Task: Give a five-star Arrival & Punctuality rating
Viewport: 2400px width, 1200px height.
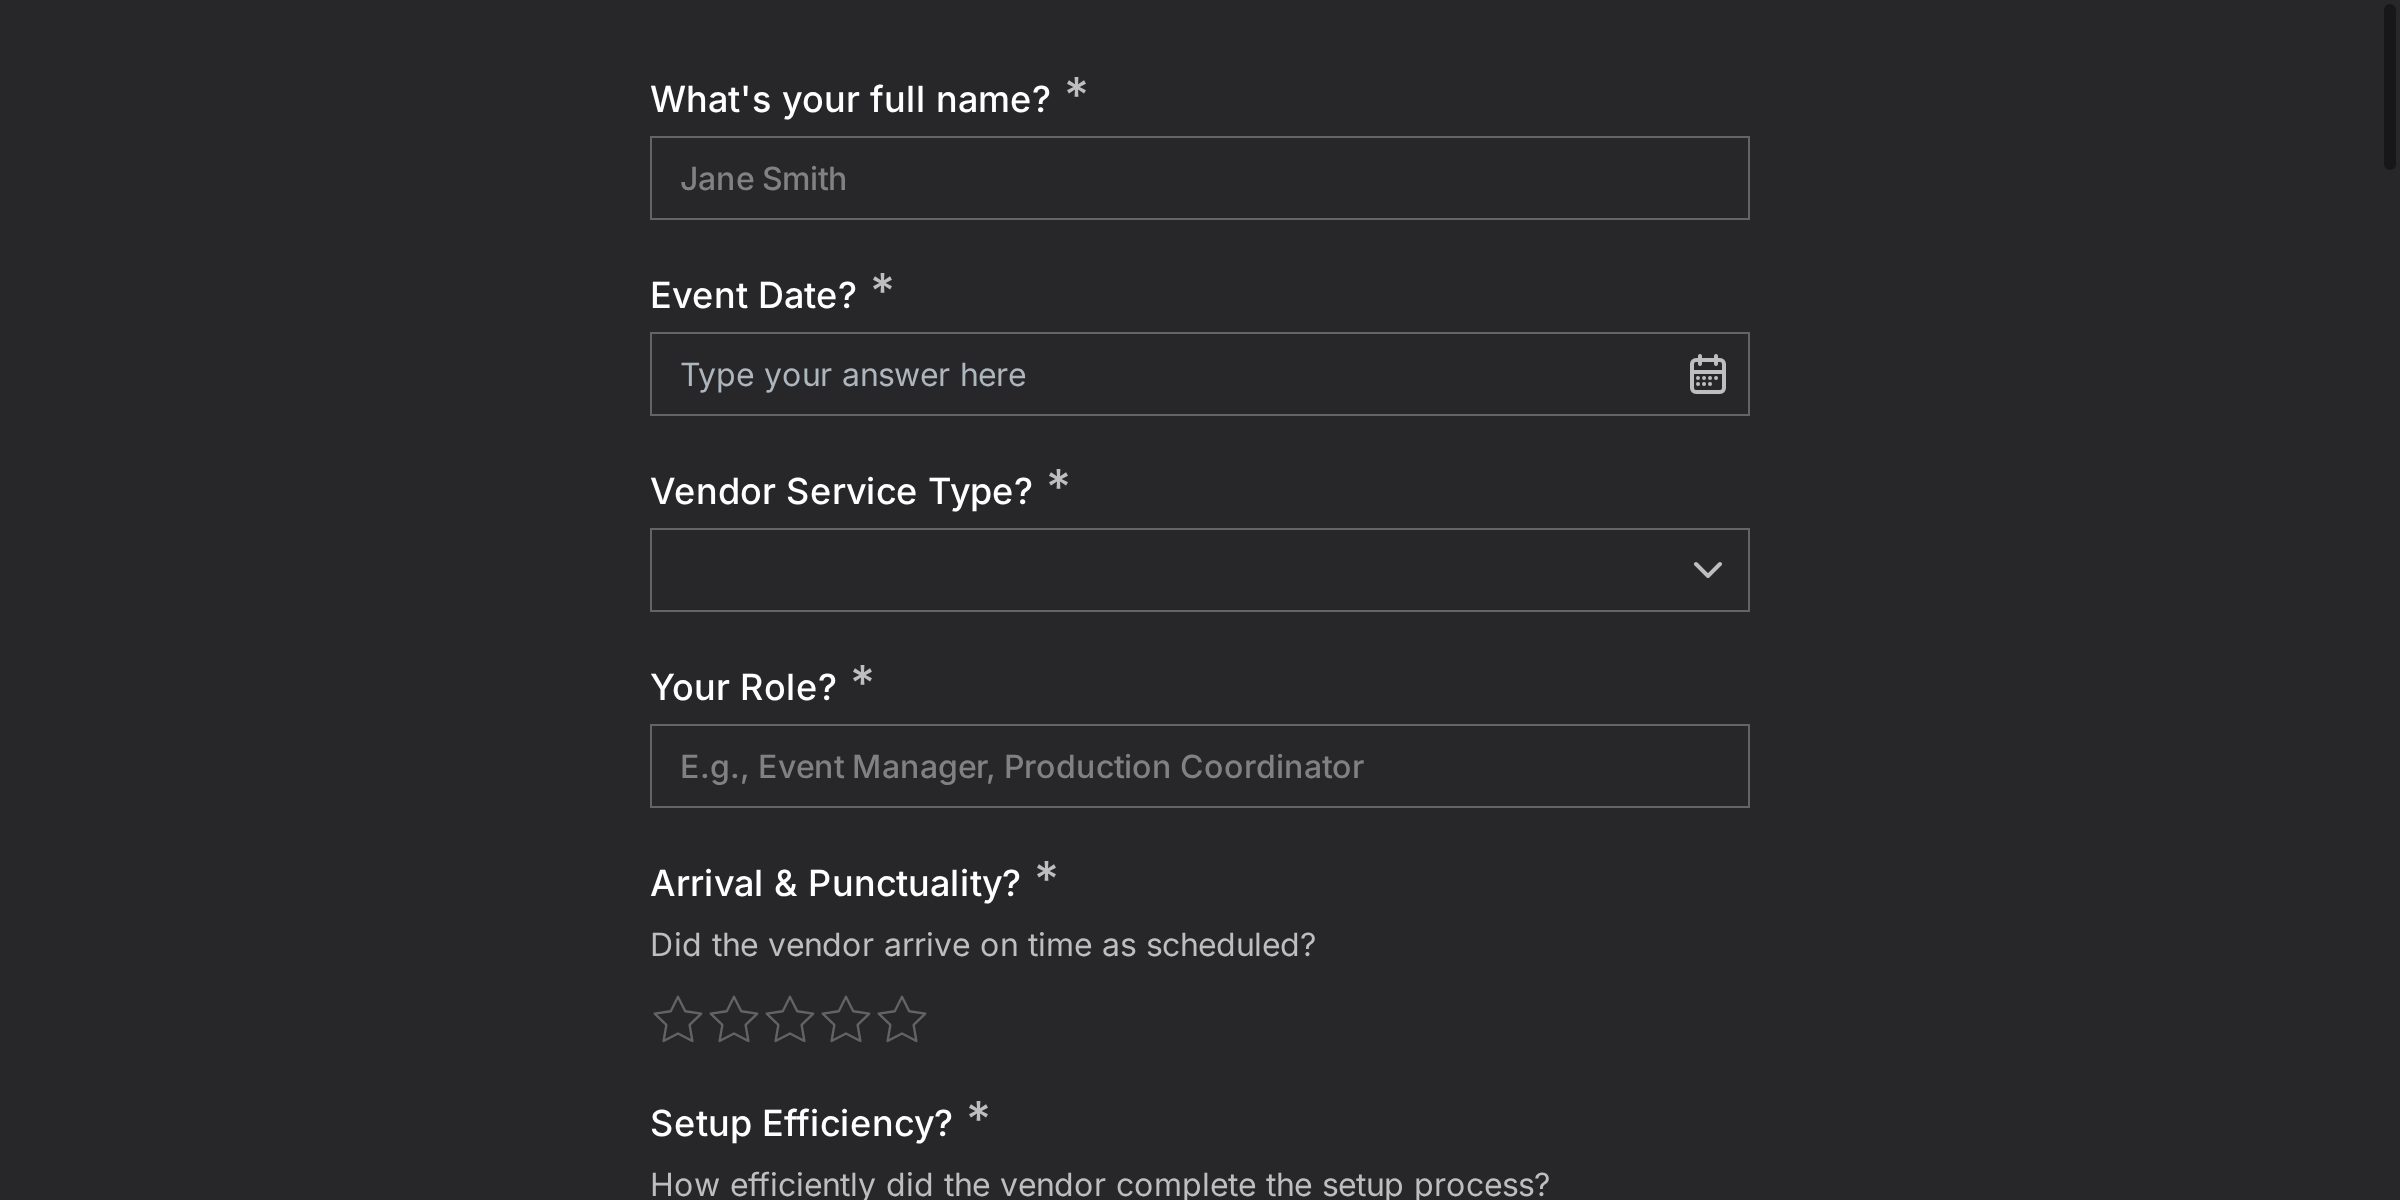Action: click(x=905, y=1021)
